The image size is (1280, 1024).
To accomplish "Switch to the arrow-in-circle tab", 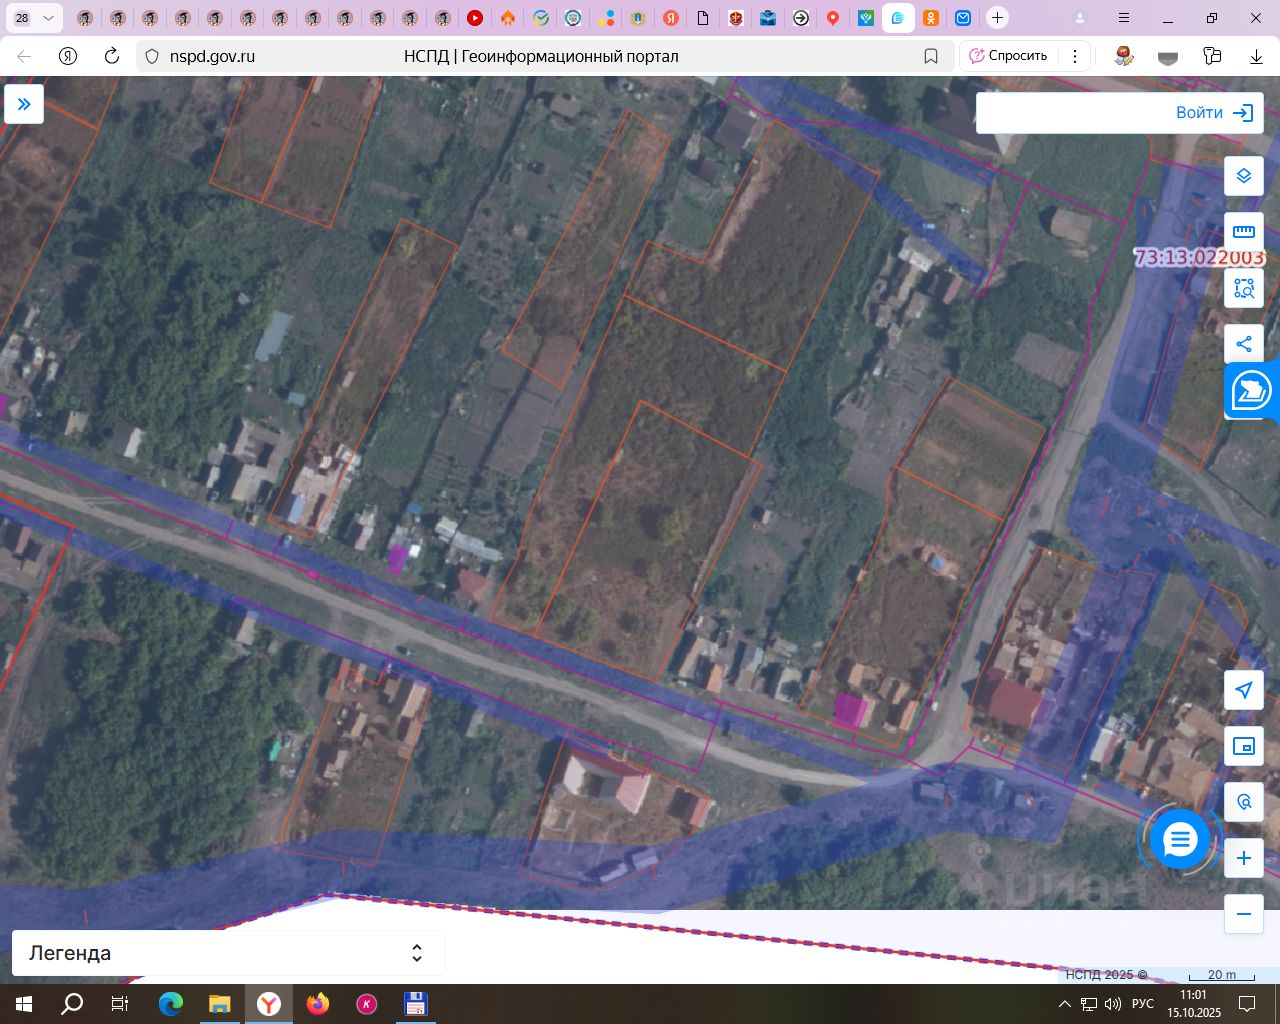I will (x=801, y=18).
